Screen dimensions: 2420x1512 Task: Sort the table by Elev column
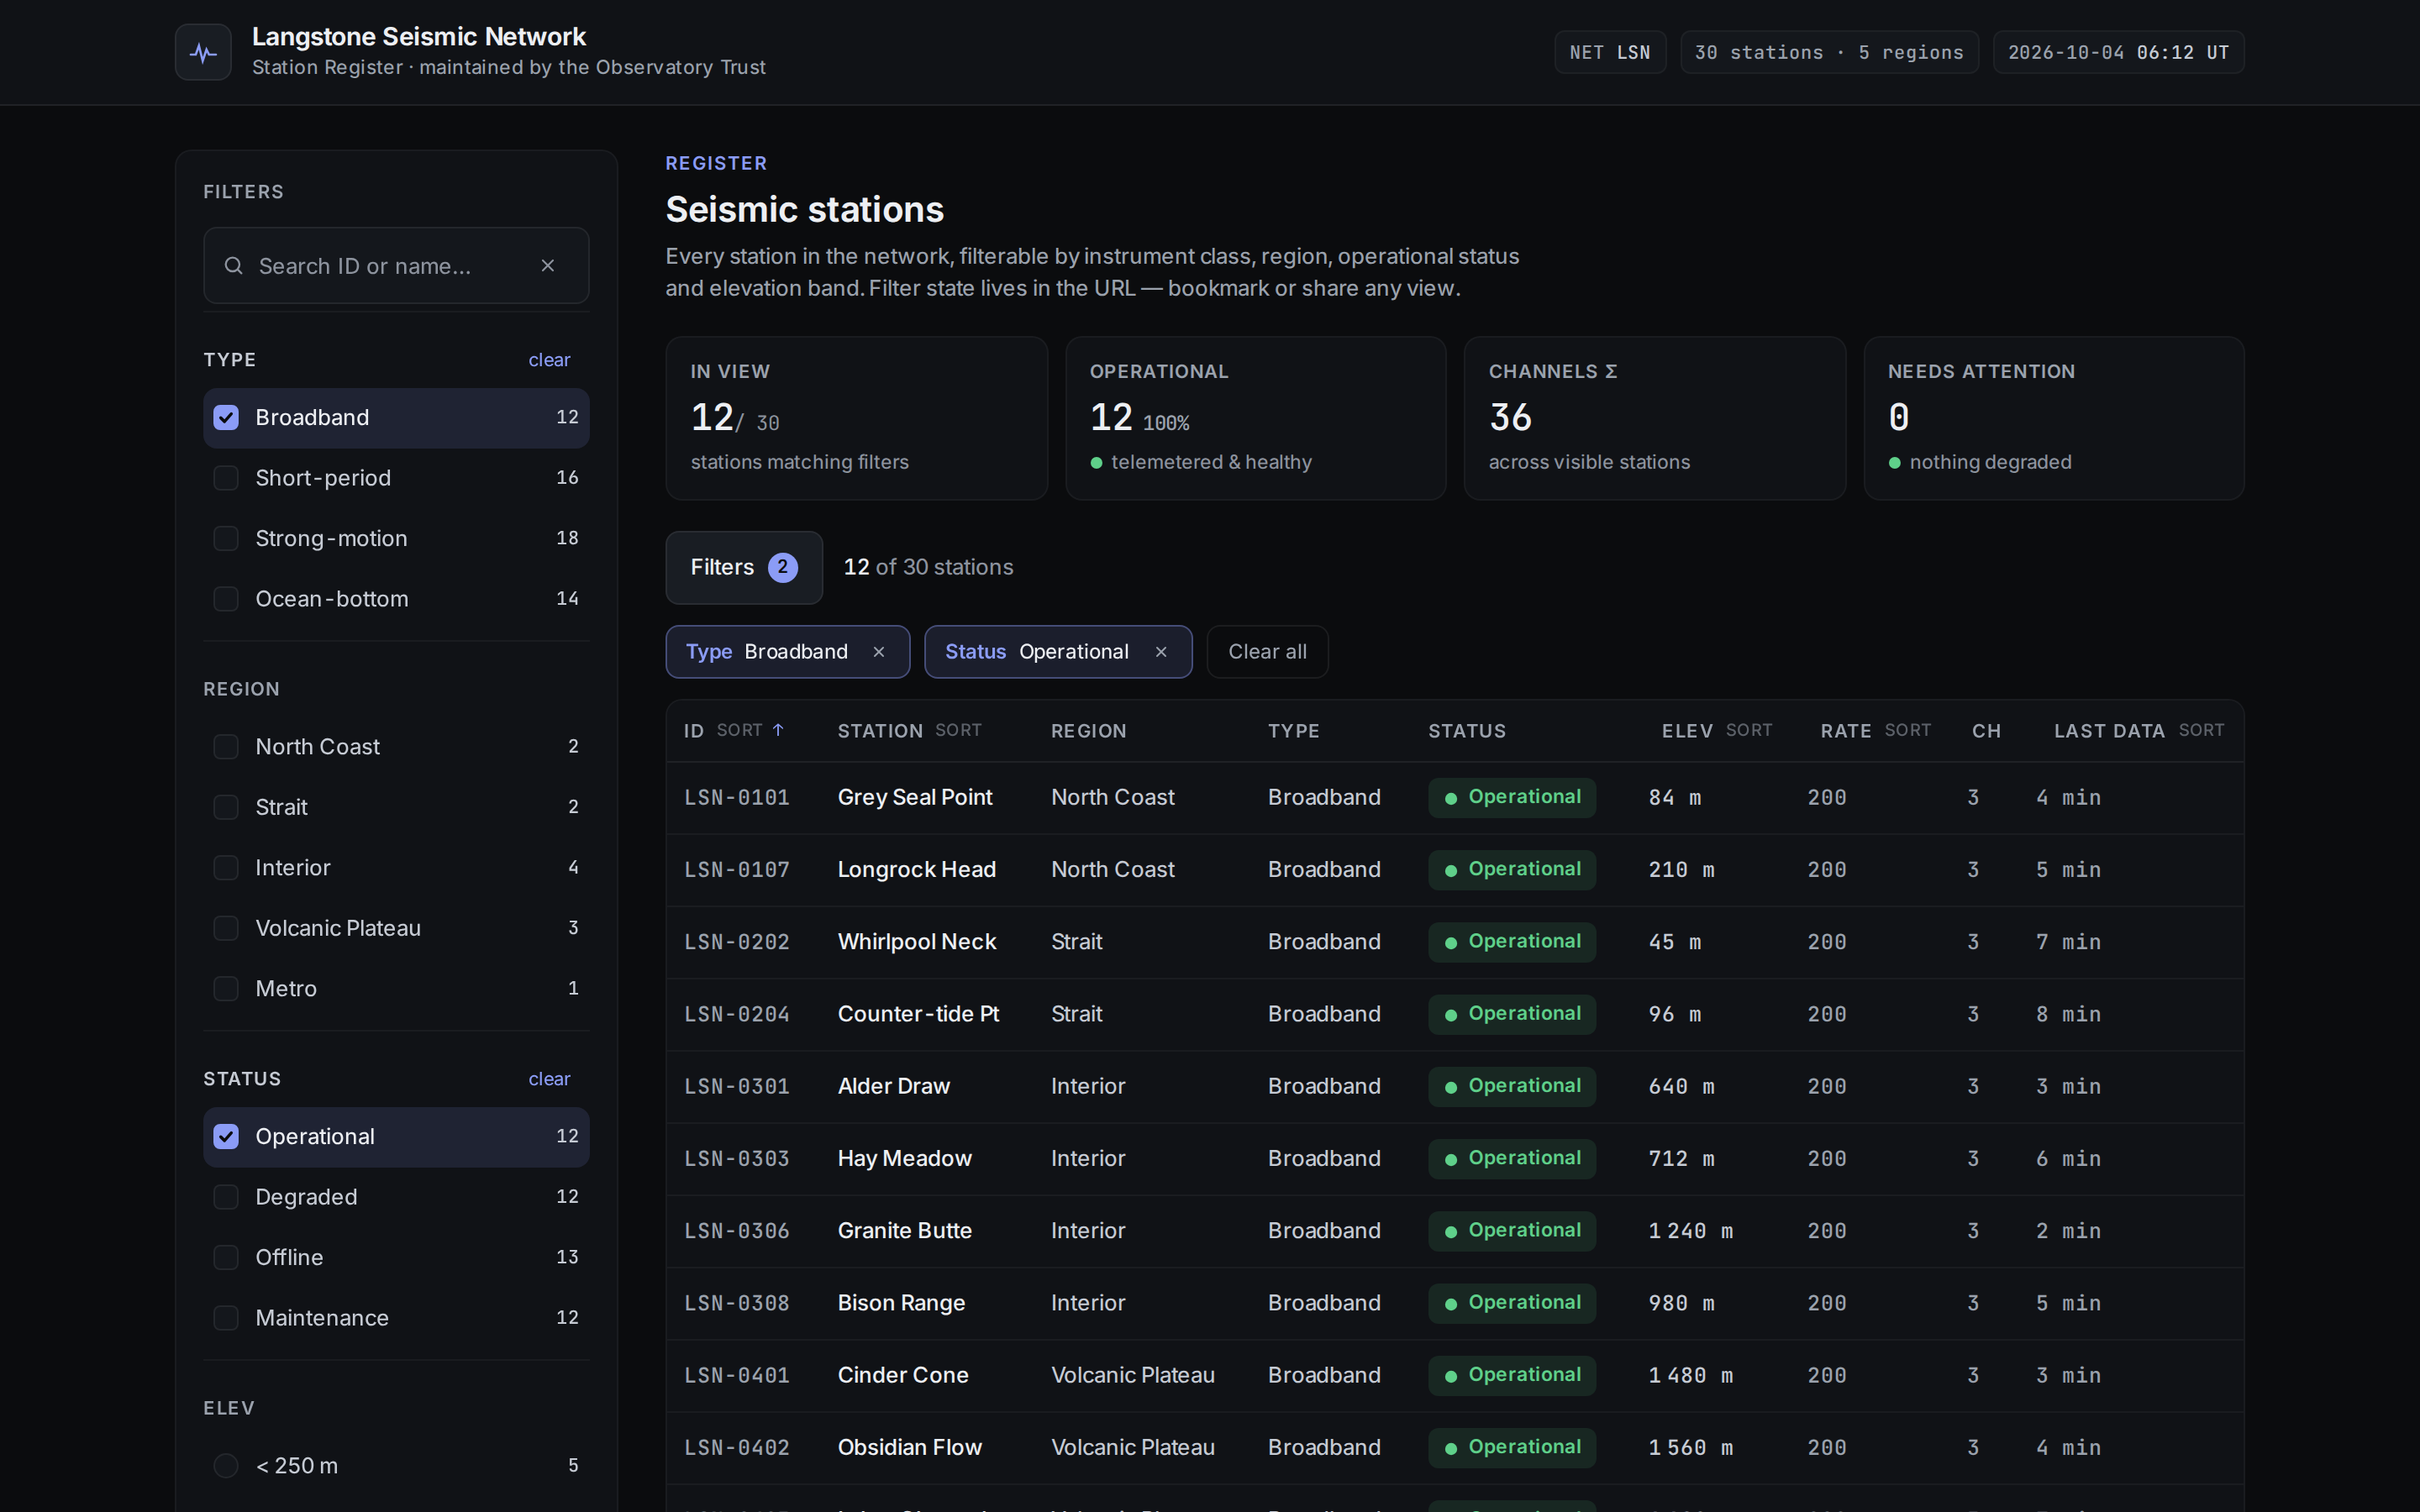pos(1748,730)
